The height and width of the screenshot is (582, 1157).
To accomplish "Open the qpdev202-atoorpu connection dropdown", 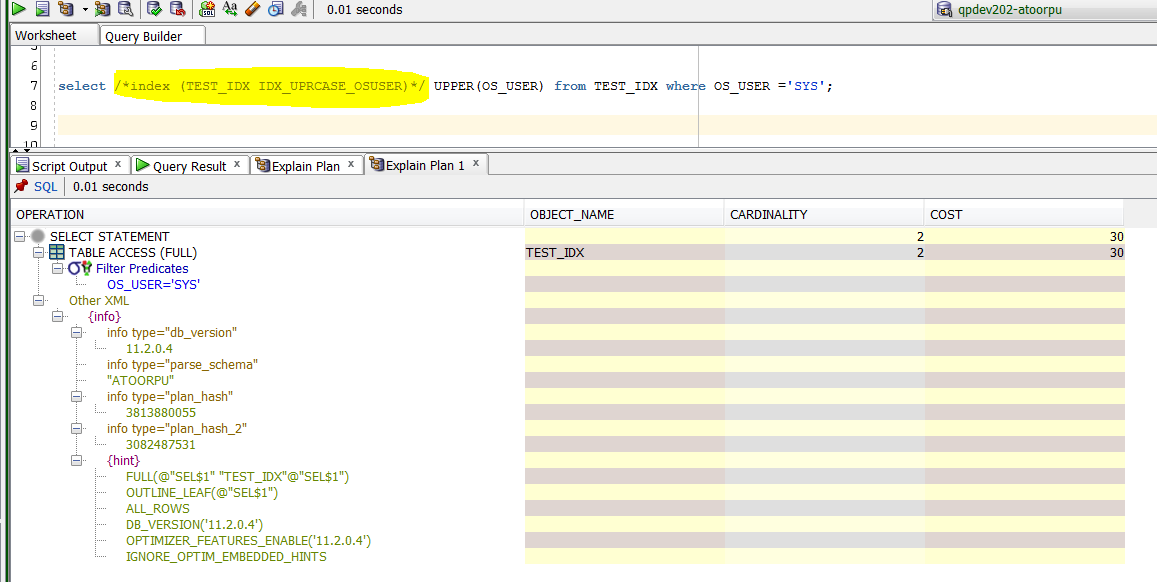I will coord(1044,10).
